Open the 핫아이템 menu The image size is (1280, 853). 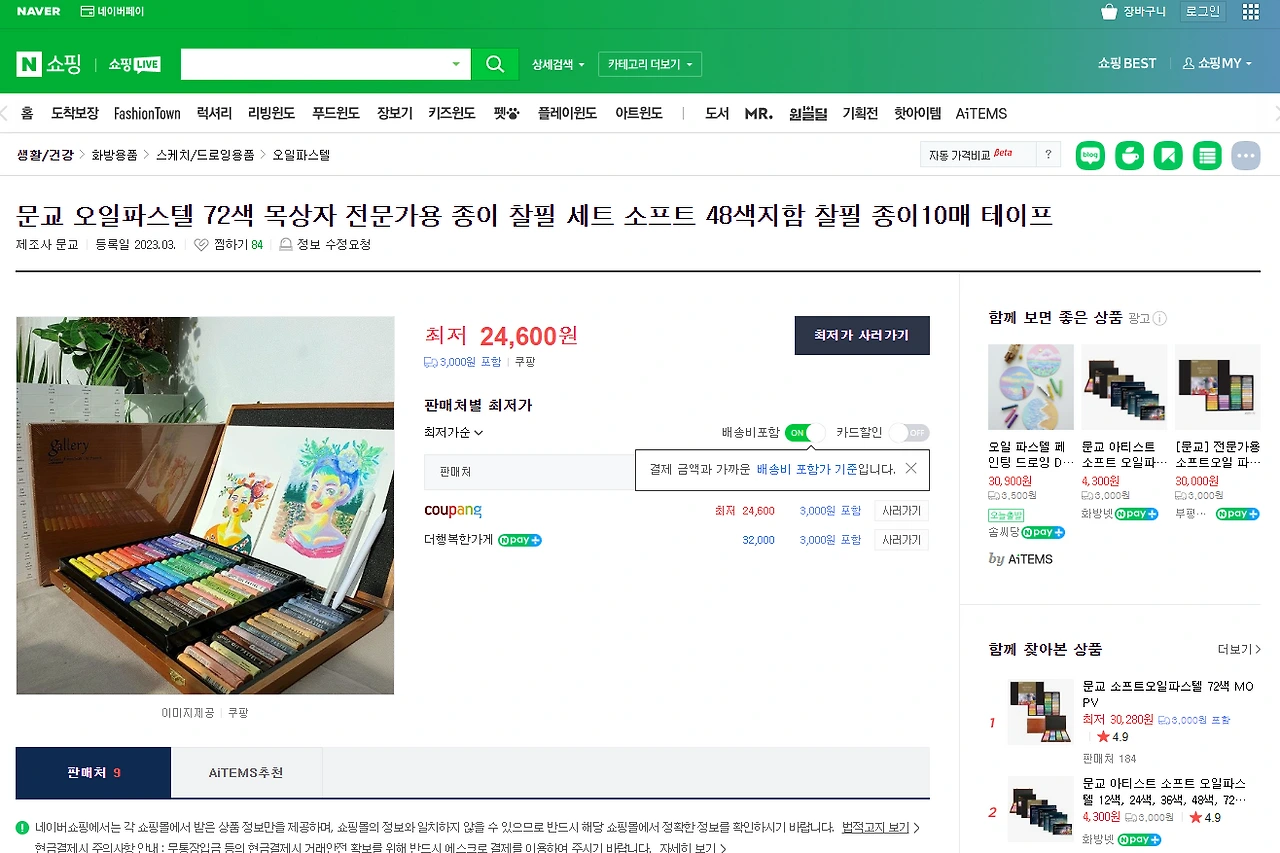918,113
